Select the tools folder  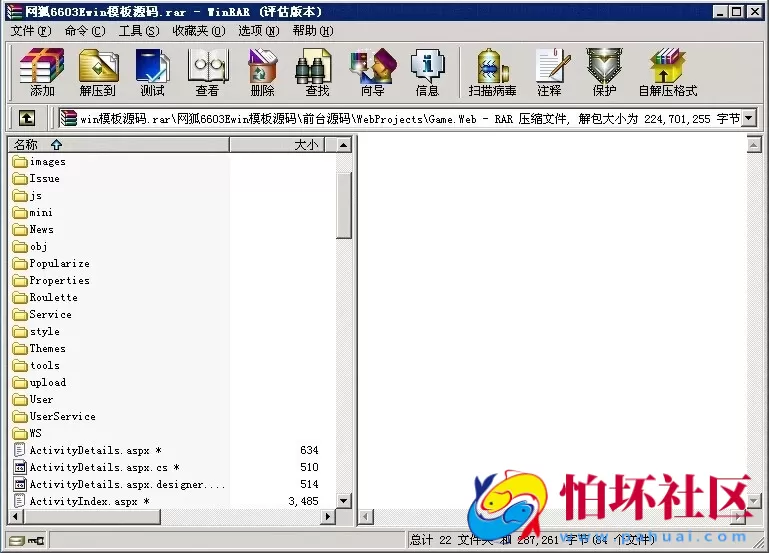pyautogui.click(x=36, y=365)
